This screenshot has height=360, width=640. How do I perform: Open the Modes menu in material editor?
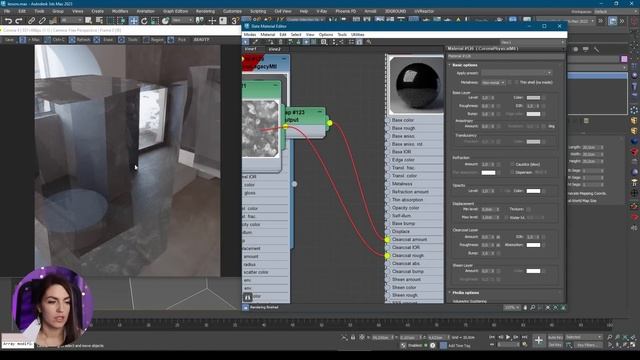(250, 35)
